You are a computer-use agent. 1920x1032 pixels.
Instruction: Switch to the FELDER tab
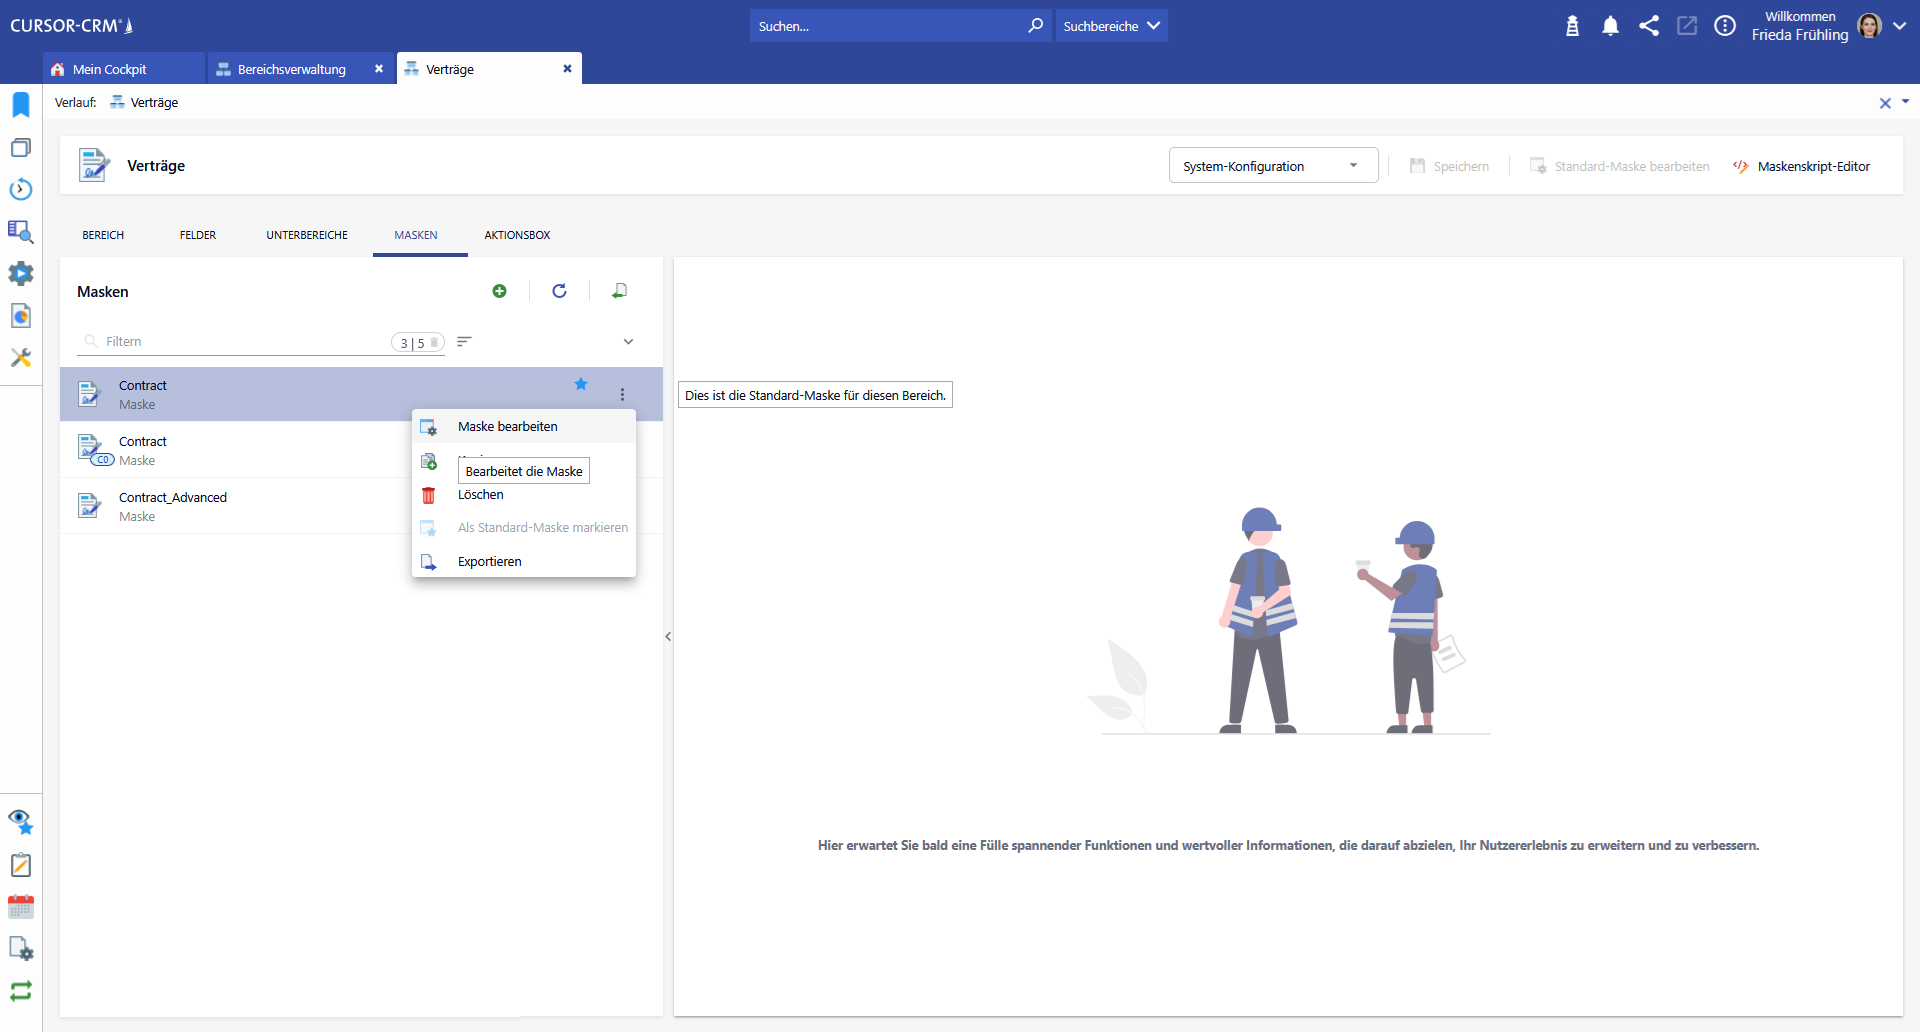pos(198,235)
